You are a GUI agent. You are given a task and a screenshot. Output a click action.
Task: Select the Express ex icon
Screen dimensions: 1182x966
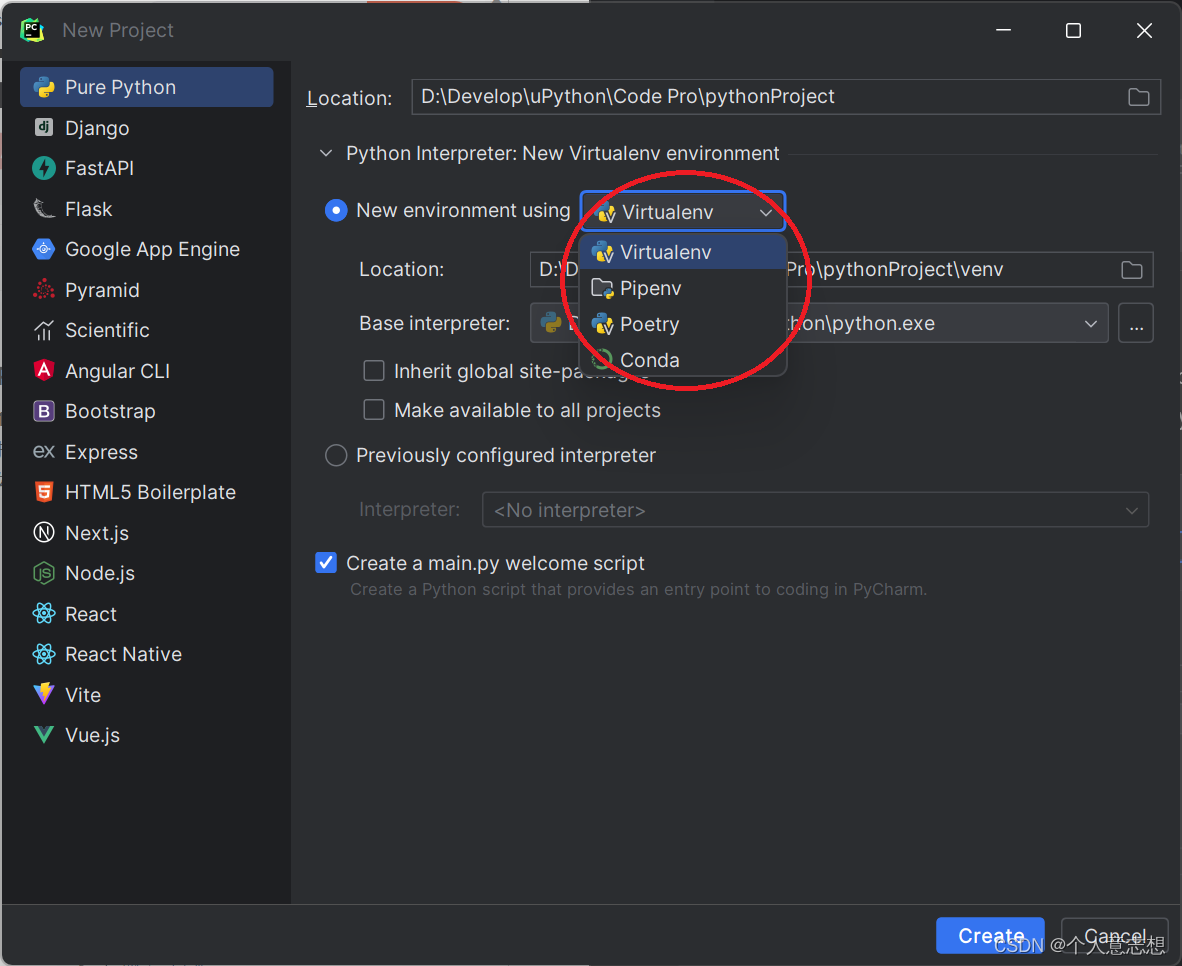pyautogui.click(x=44, y=452)
